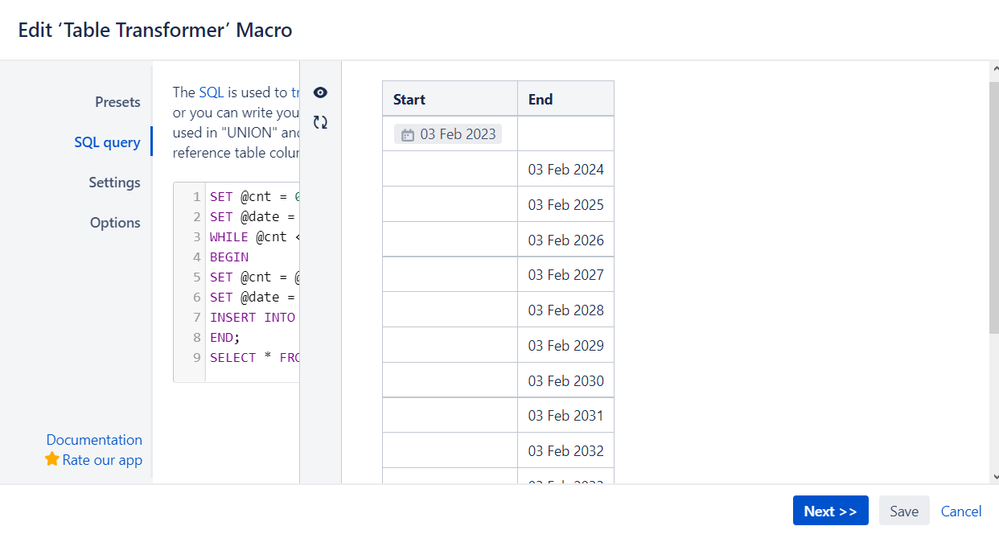999x534 pixels.
Task: Click the Start column header
Action: click(x=449, y=99)
